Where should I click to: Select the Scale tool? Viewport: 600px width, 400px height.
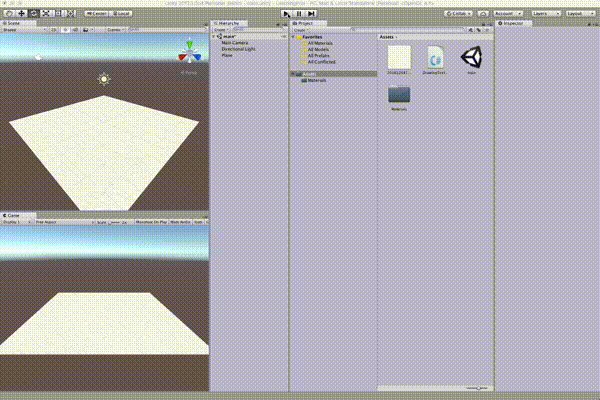click(46, 13)
